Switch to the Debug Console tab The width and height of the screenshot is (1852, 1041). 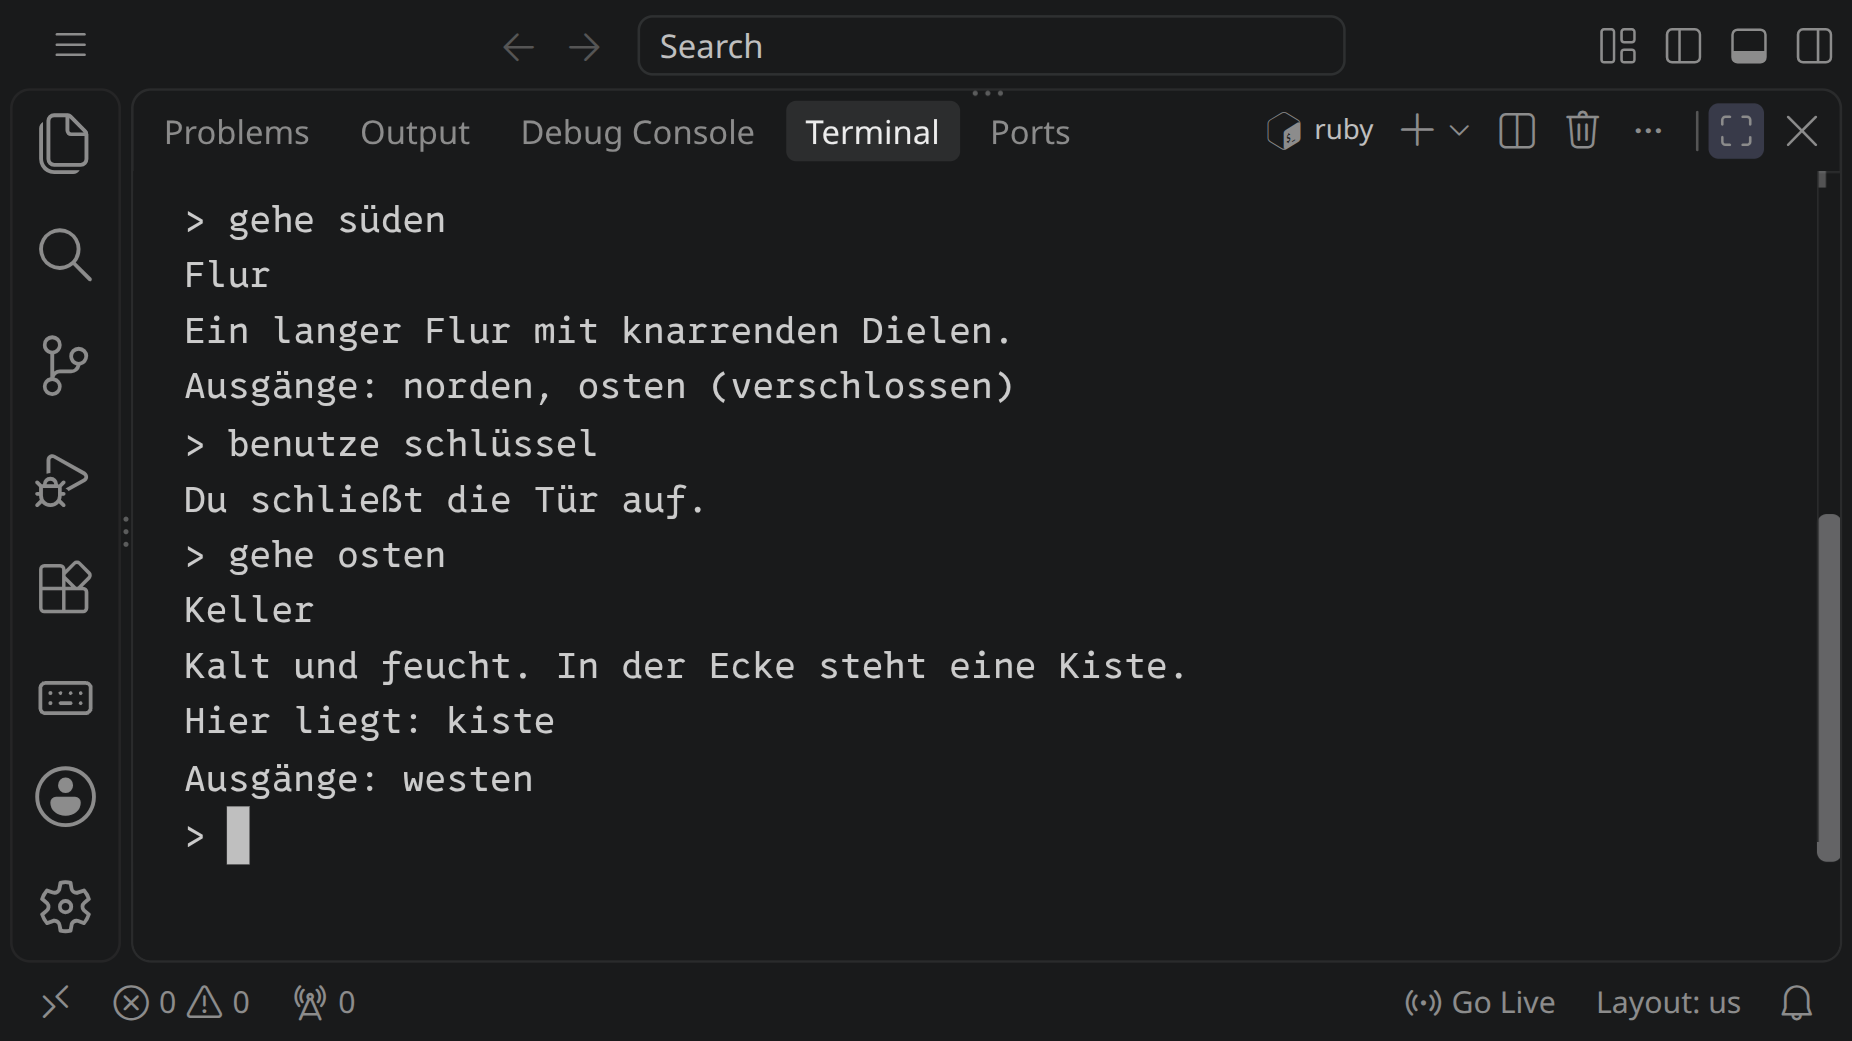(x=638, y=132)
